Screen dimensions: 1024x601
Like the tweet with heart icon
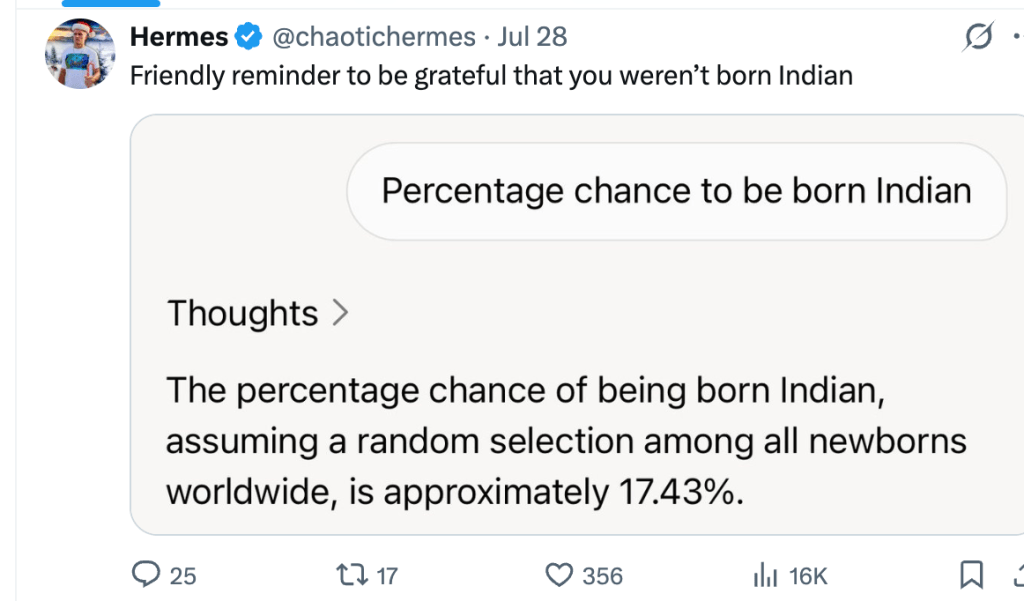point(558,575)
